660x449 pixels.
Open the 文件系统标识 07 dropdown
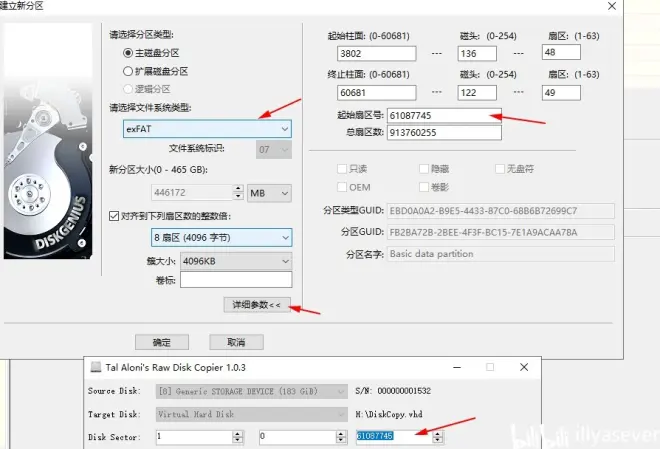pyautogui.click(x=274, y=149)
